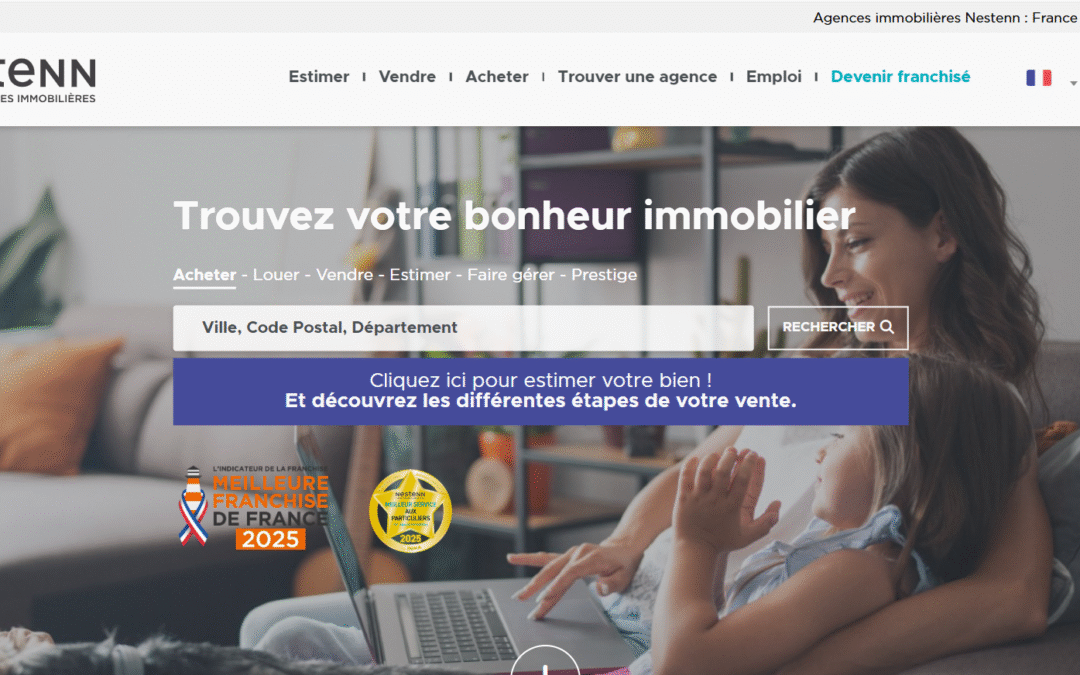This screenshot has width=1080, height=675.
Task: Switch to the Faire gérer tab
Action: (x=510, y=275)
